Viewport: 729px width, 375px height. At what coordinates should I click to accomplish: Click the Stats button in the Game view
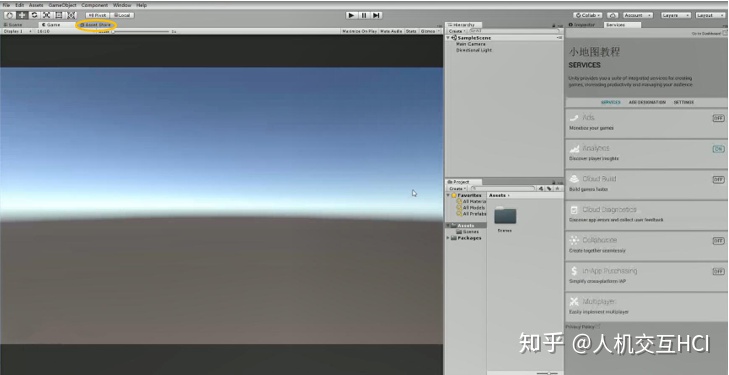(x=411, y=31)
